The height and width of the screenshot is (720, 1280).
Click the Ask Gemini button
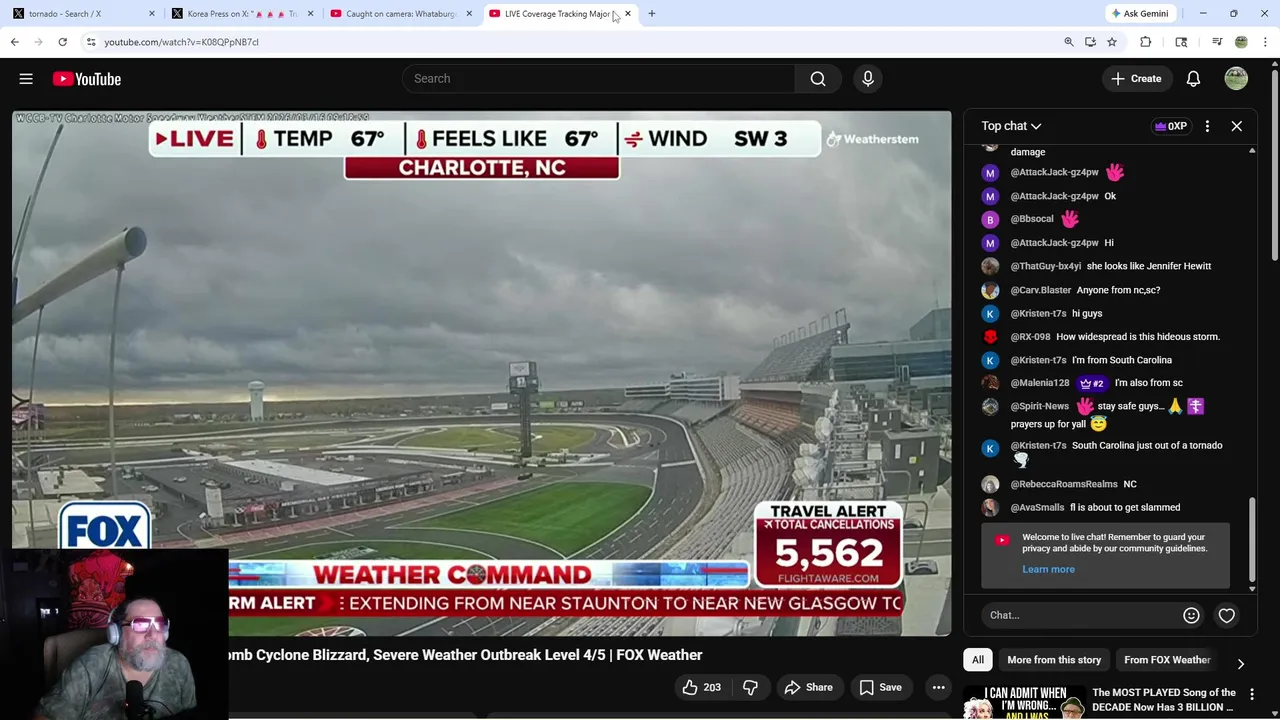pyautogui.click(x=1139, y=14)
